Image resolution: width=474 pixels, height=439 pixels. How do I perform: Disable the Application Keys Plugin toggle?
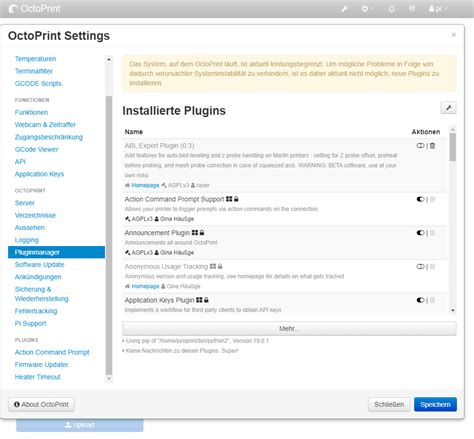point(420,300)
